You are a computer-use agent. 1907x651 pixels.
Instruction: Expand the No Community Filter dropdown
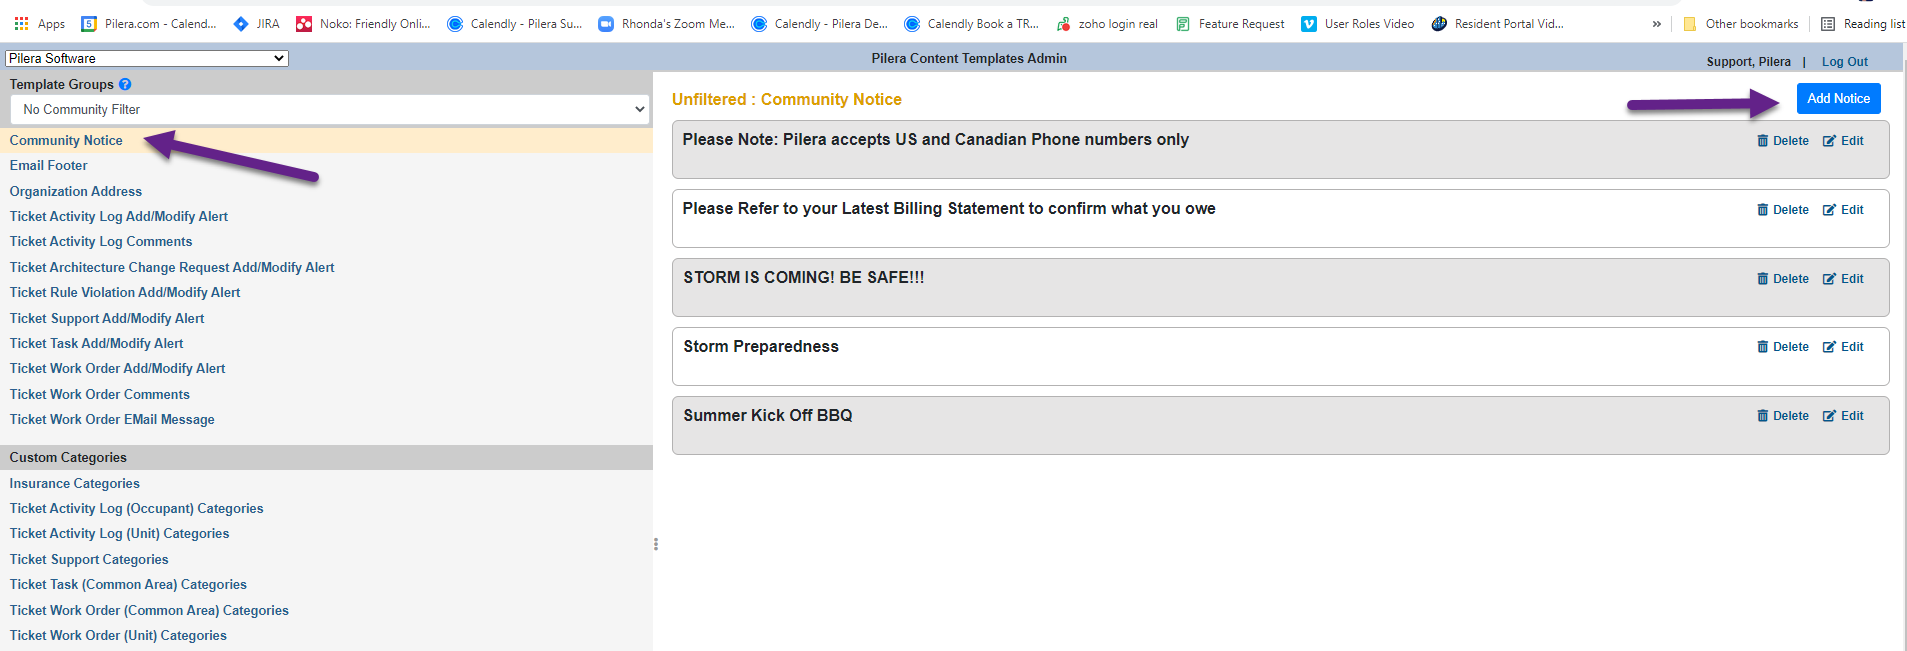click(x=330, y=110)
